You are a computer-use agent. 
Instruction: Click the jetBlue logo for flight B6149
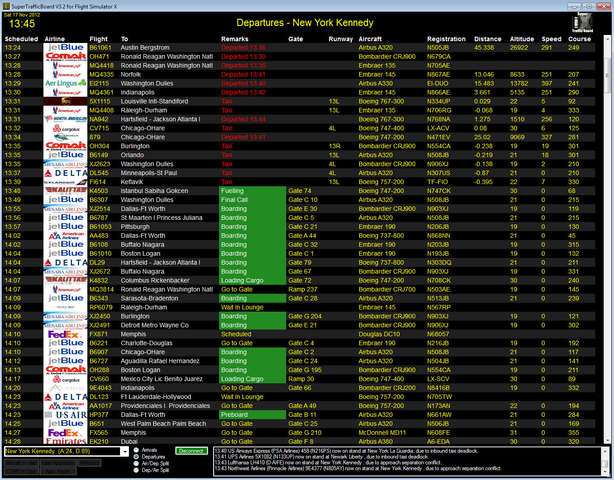pos(65,155)
